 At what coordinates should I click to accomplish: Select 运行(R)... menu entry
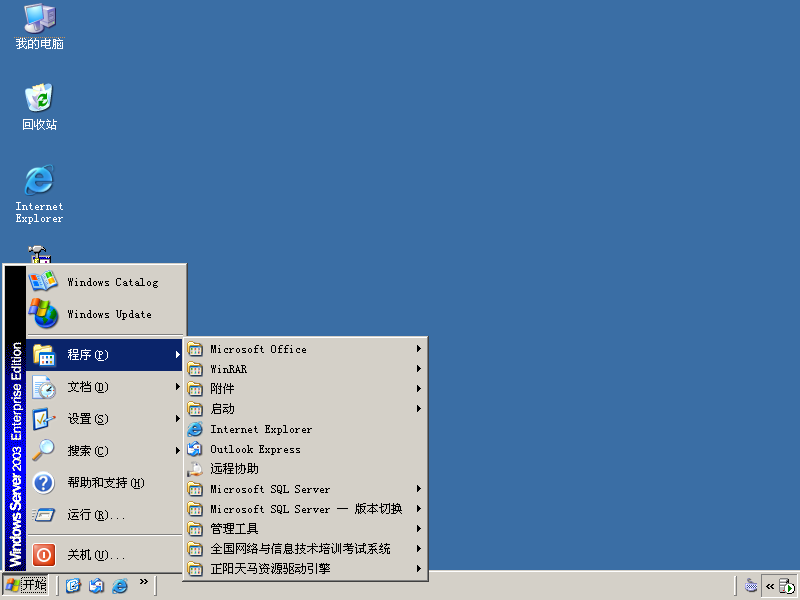click(104, 515)
